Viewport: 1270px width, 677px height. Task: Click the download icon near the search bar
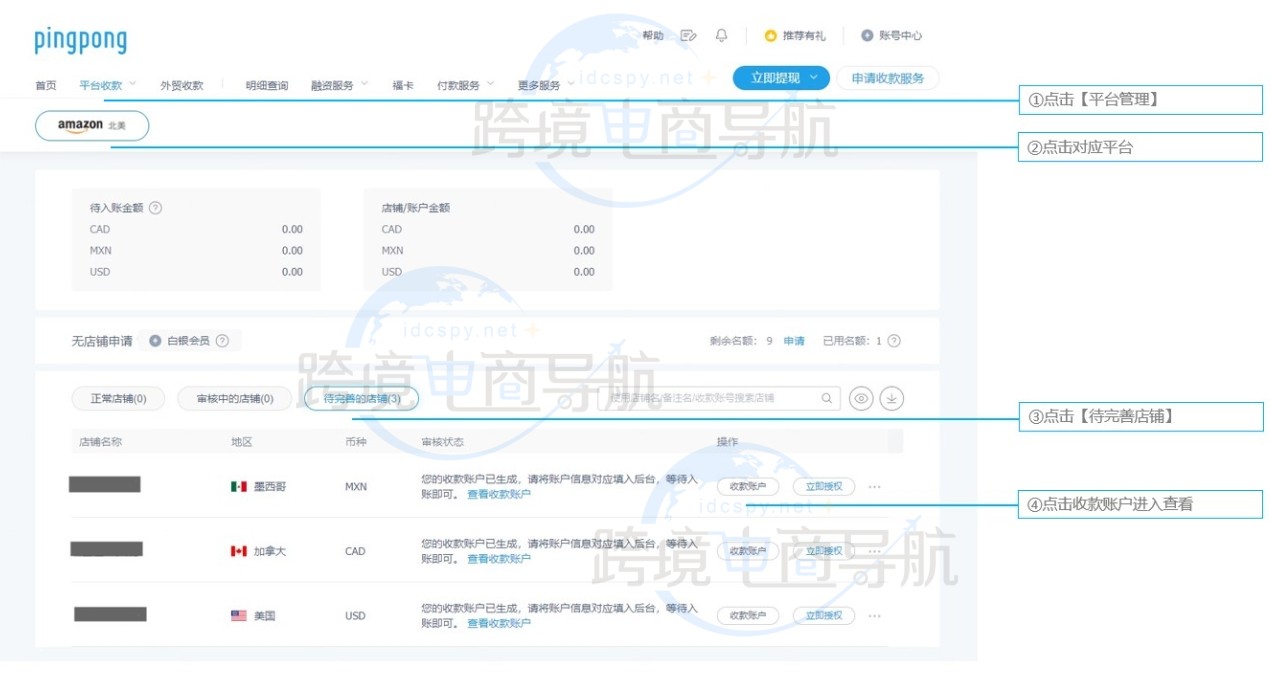coord(889,397)
